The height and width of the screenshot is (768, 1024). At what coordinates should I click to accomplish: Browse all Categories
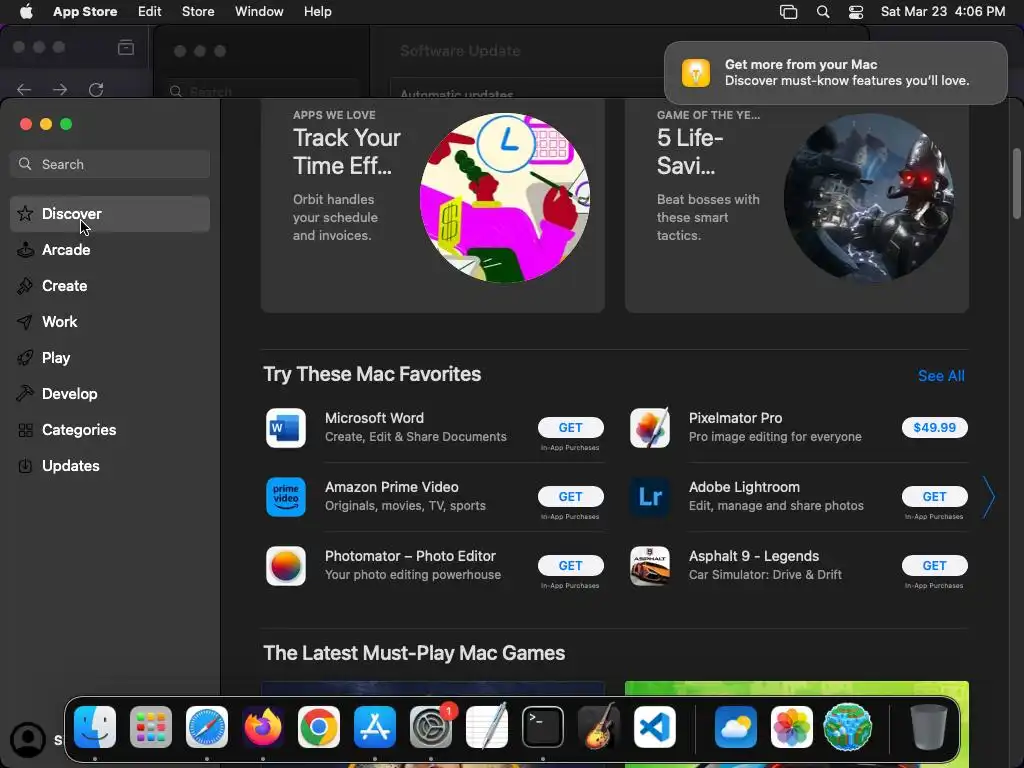point(110,429)
